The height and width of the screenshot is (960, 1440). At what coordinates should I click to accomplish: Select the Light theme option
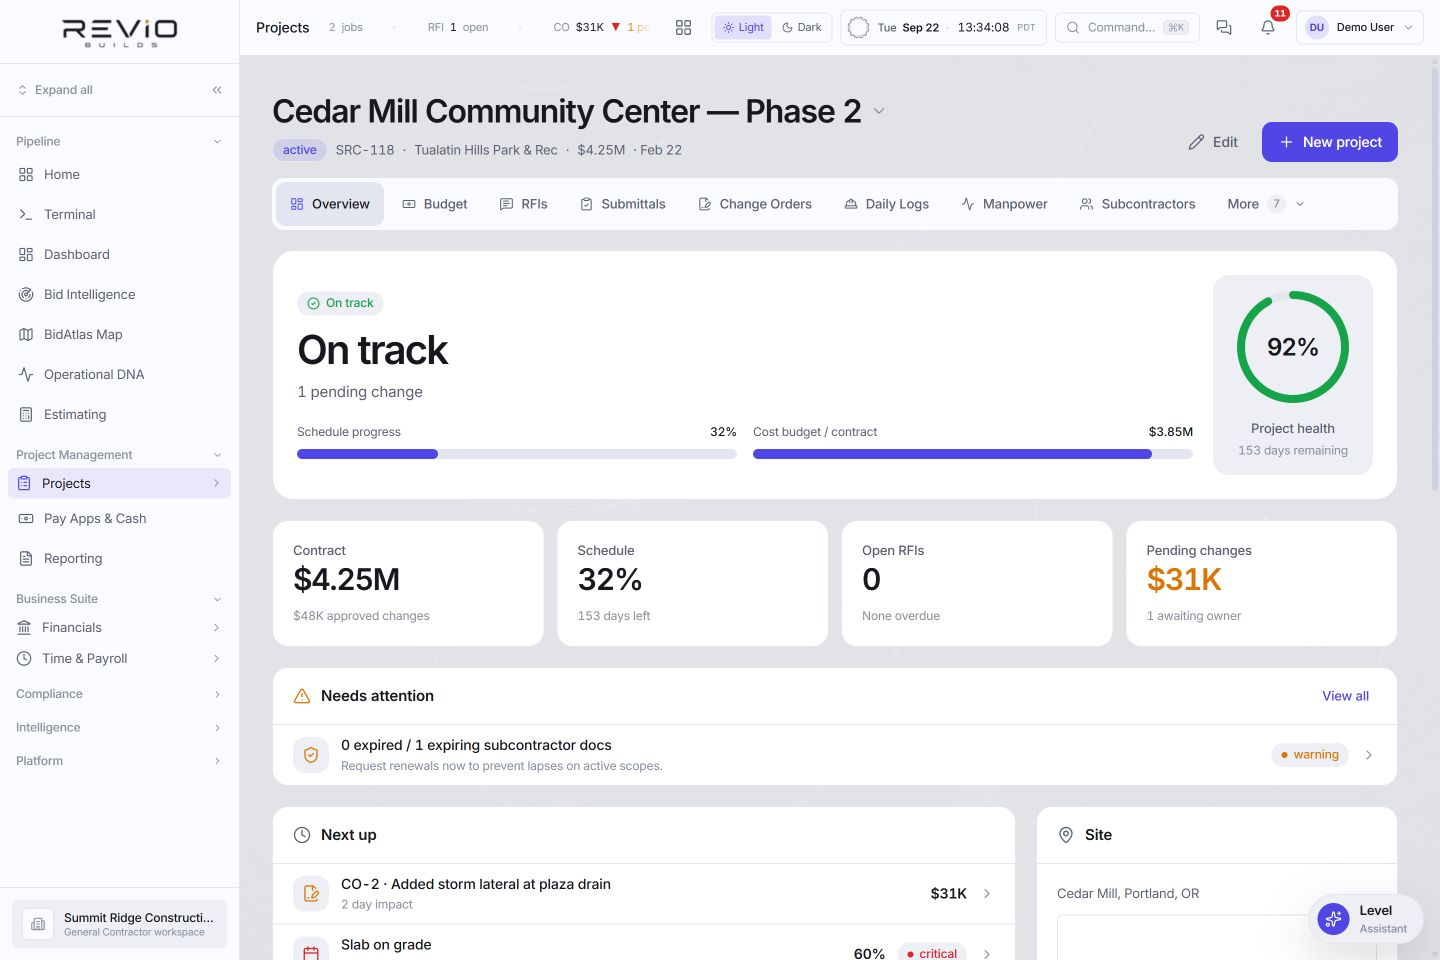pos(743,27)
